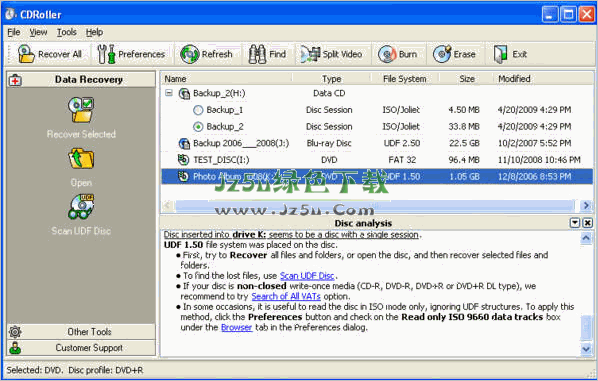The width and height of the screenshot is (598, 381).
Task: Sort by the Size column header
Action: pyautogui.click(x=467, y=79)
